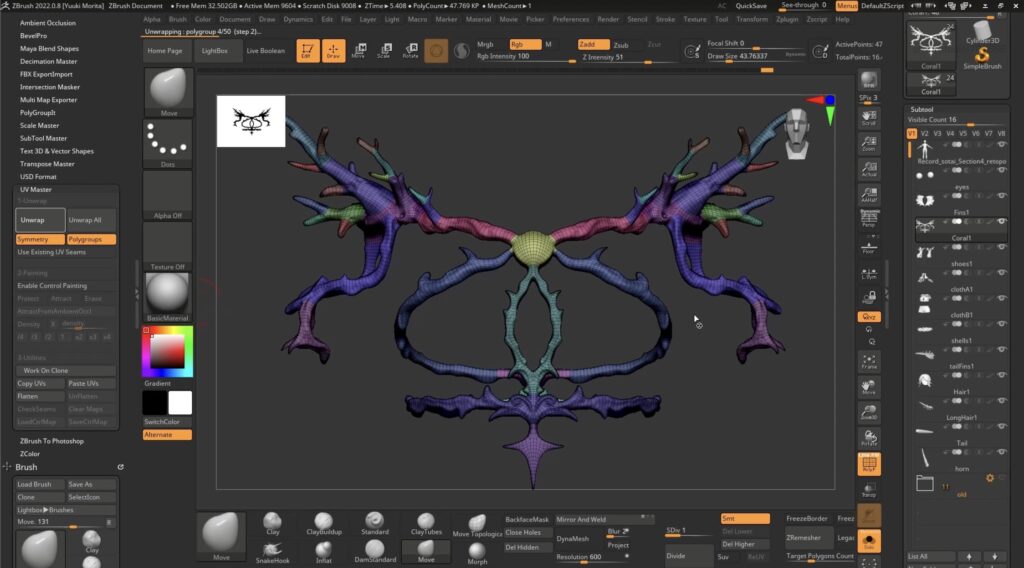Hide the shoes1 subtool with eye icon
Image resolution: width=1024 pixels, height=568 pixels.
pos(1002,274)
